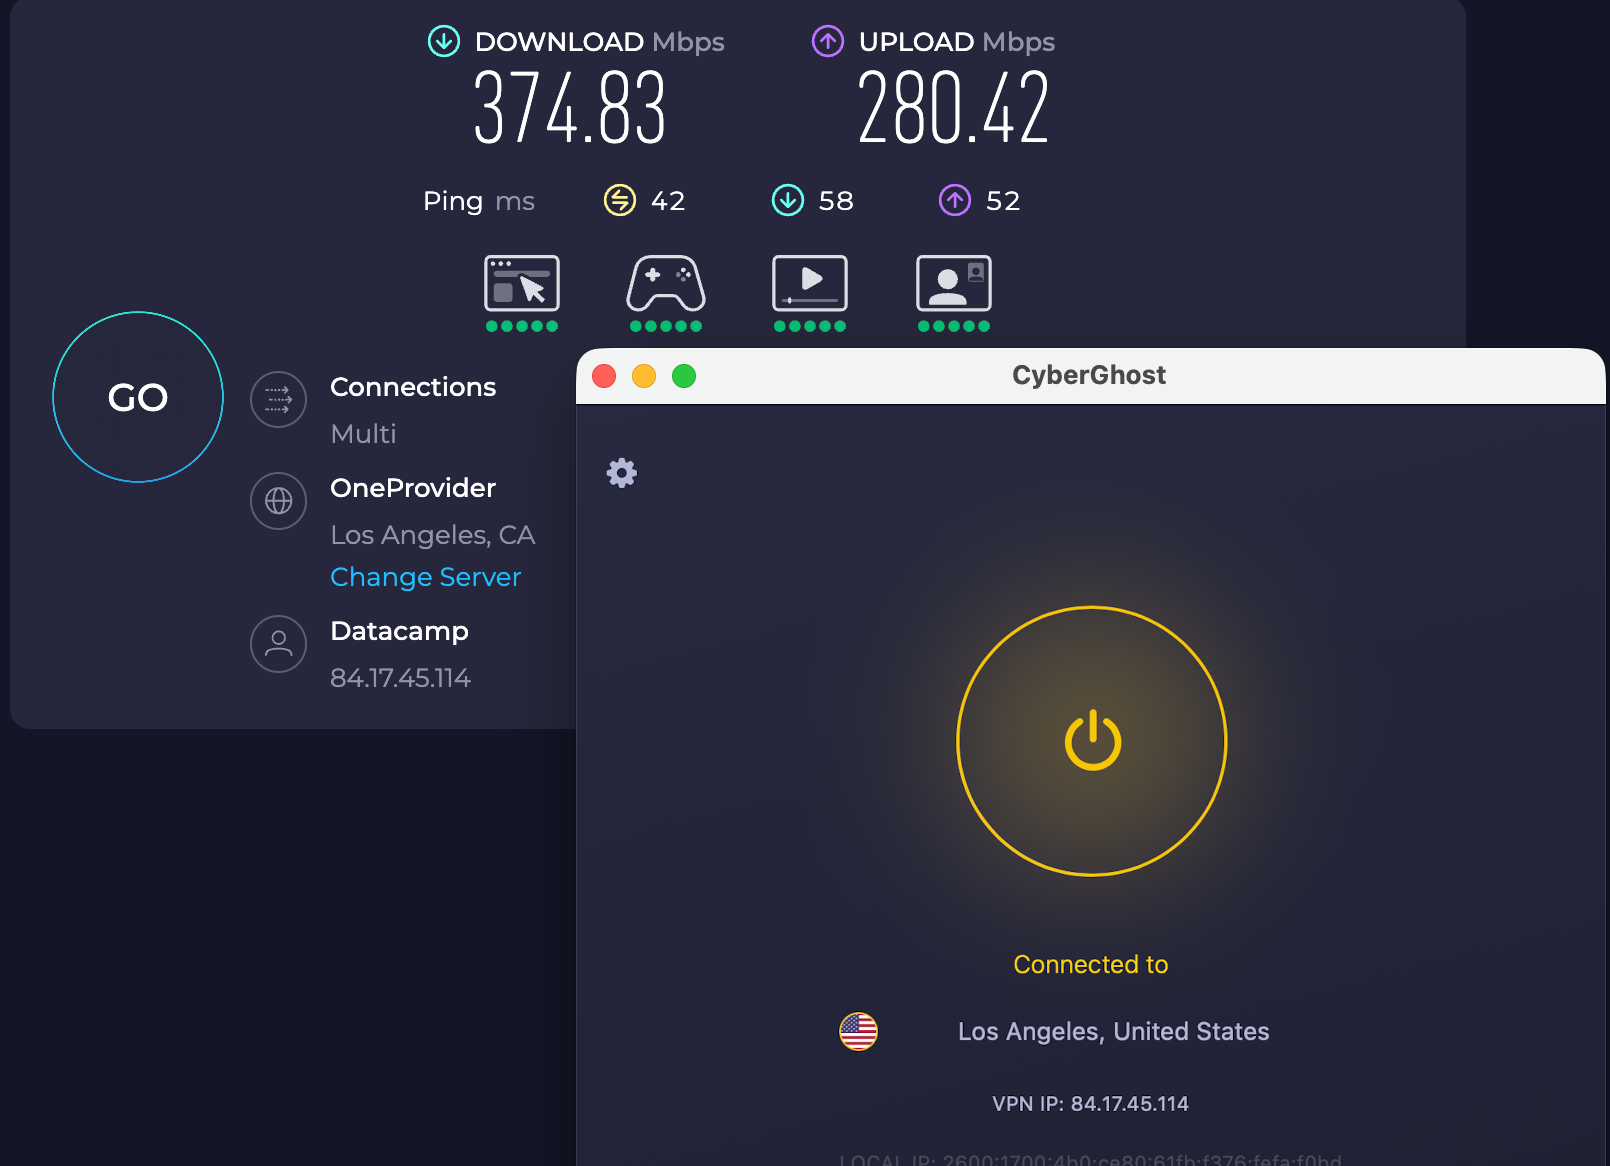1610x1166 pixels.
Task: Select the Los Angeles, United States server label
Action: (1113, 1031)
